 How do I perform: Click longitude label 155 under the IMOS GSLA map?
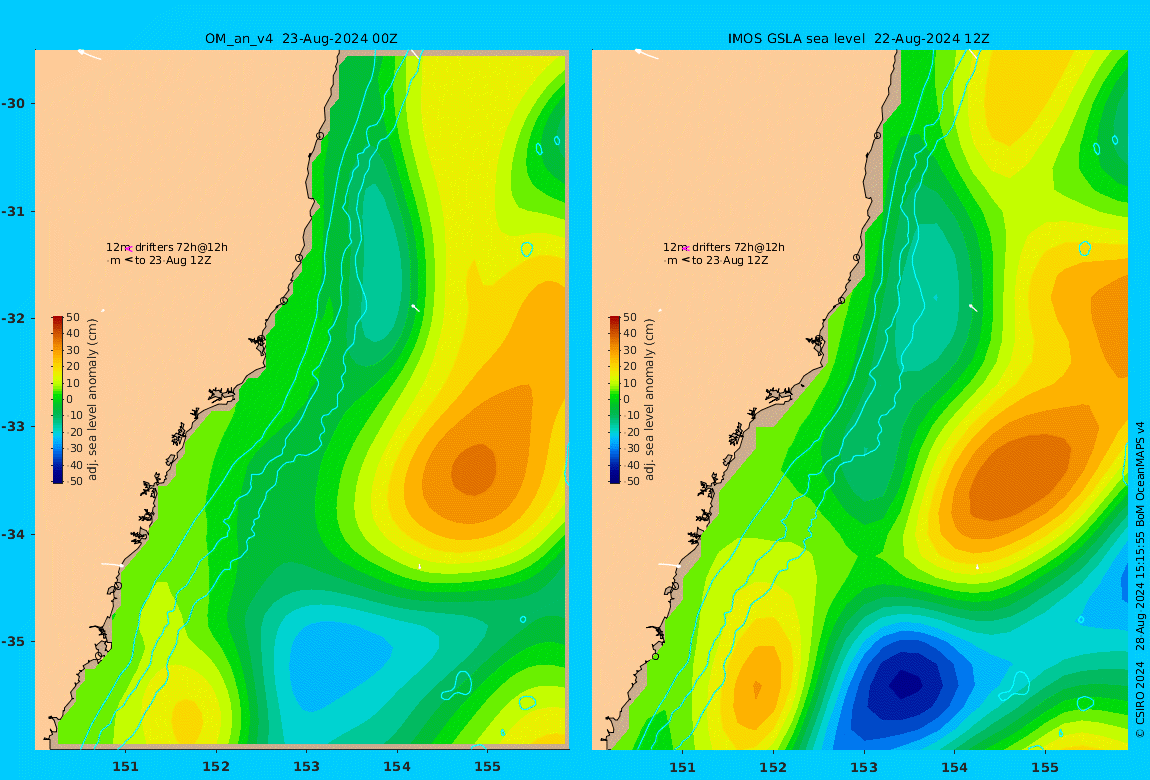click(x=1045, y=767)
